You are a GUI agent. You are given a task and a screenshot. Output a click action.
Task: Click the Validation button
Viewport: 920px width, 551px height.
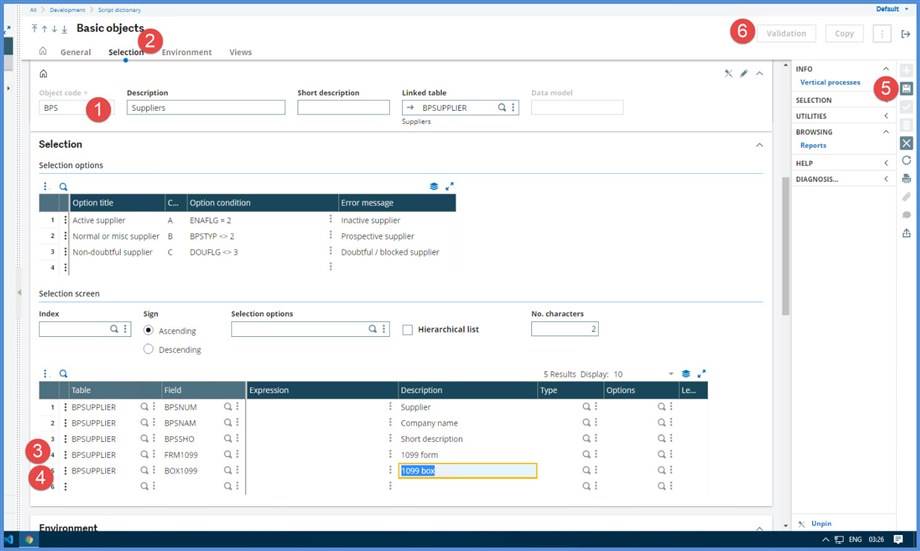pos(786,33)
